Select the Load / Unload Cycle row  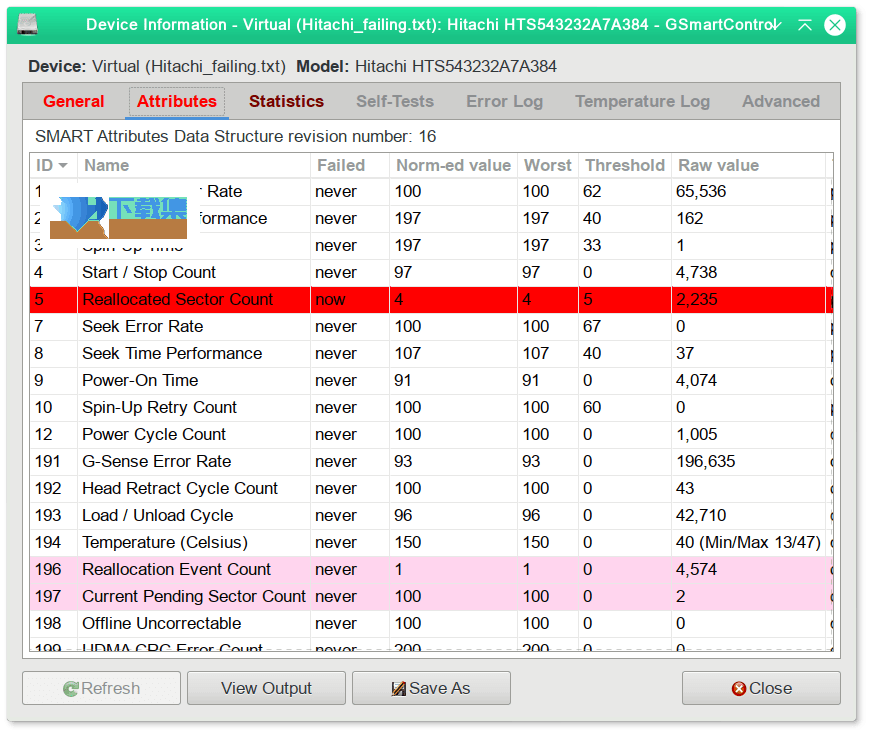pyautogui.click(x=431, y=516)
